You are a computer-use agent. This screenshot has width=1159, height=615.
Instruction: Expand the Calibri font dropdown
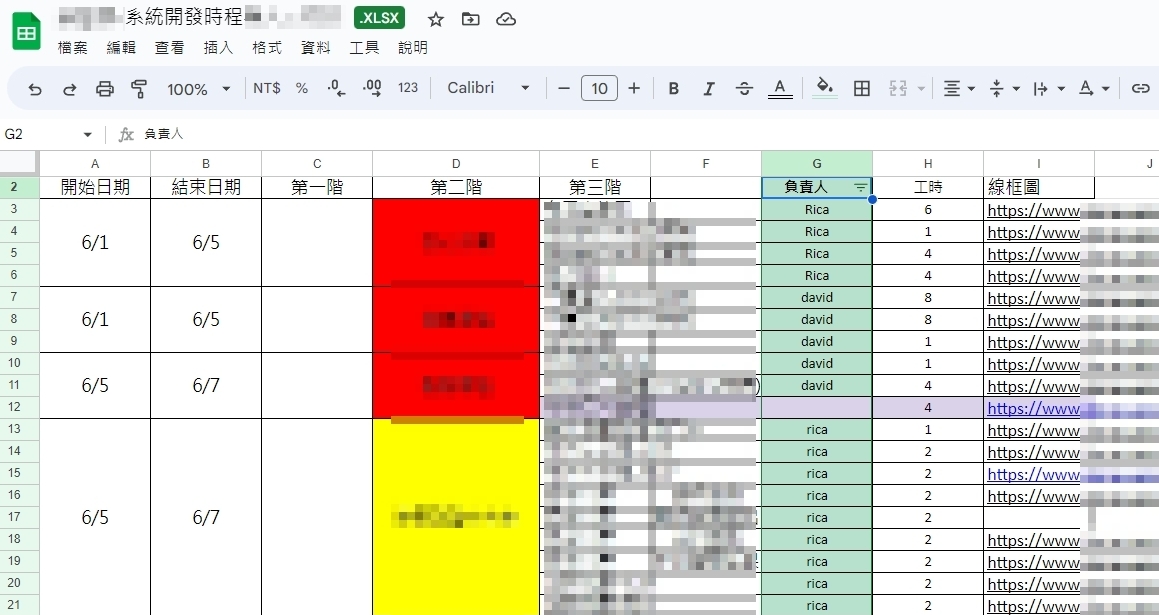[x=488, y=88]
